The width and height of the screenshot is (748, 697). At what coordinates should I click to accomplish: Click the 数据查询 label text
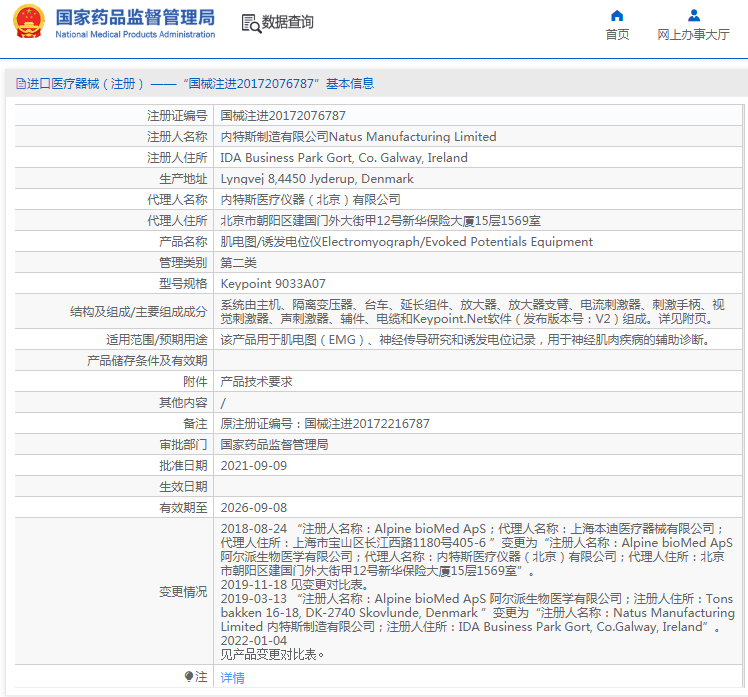tap(288, 23)
